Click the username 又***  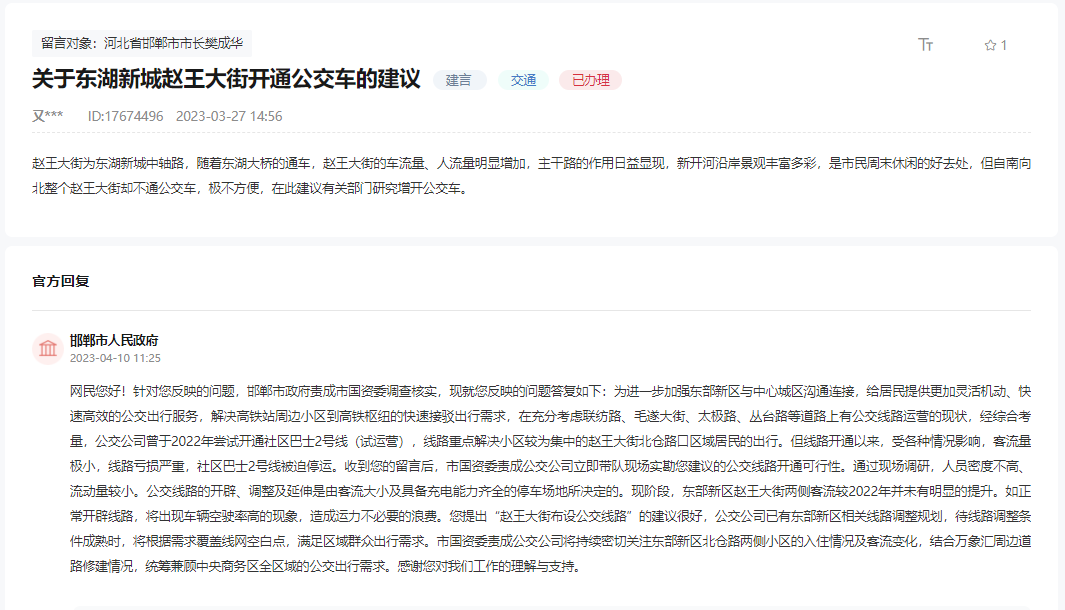tap(48, 116)
